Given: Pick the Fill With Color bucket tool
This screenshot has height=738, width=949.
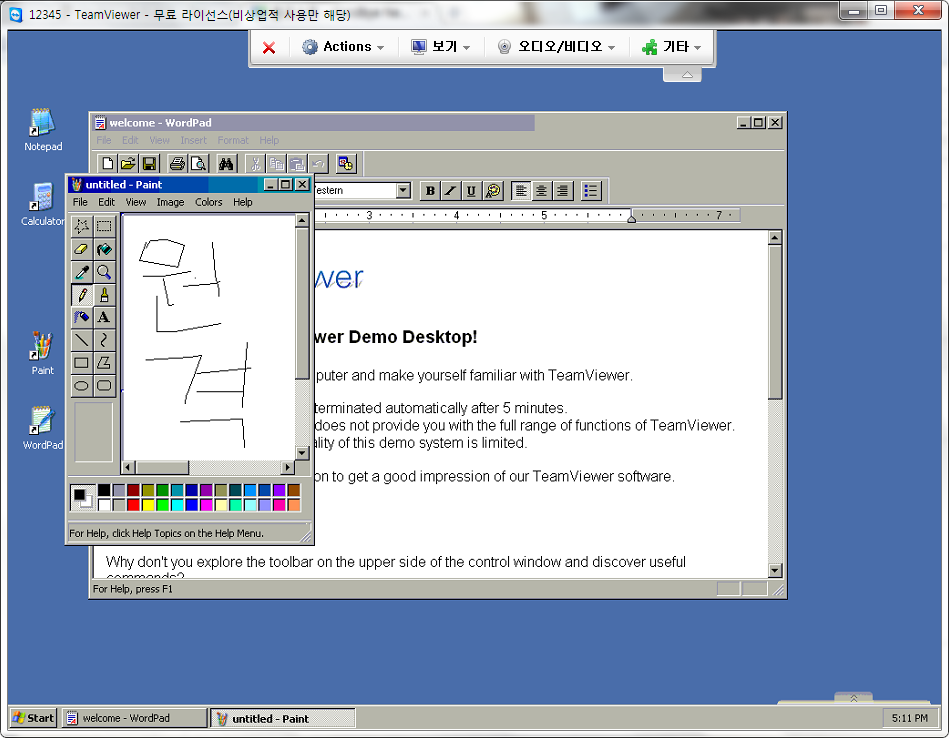Looking at the screenshot, I should pos(104,249).
